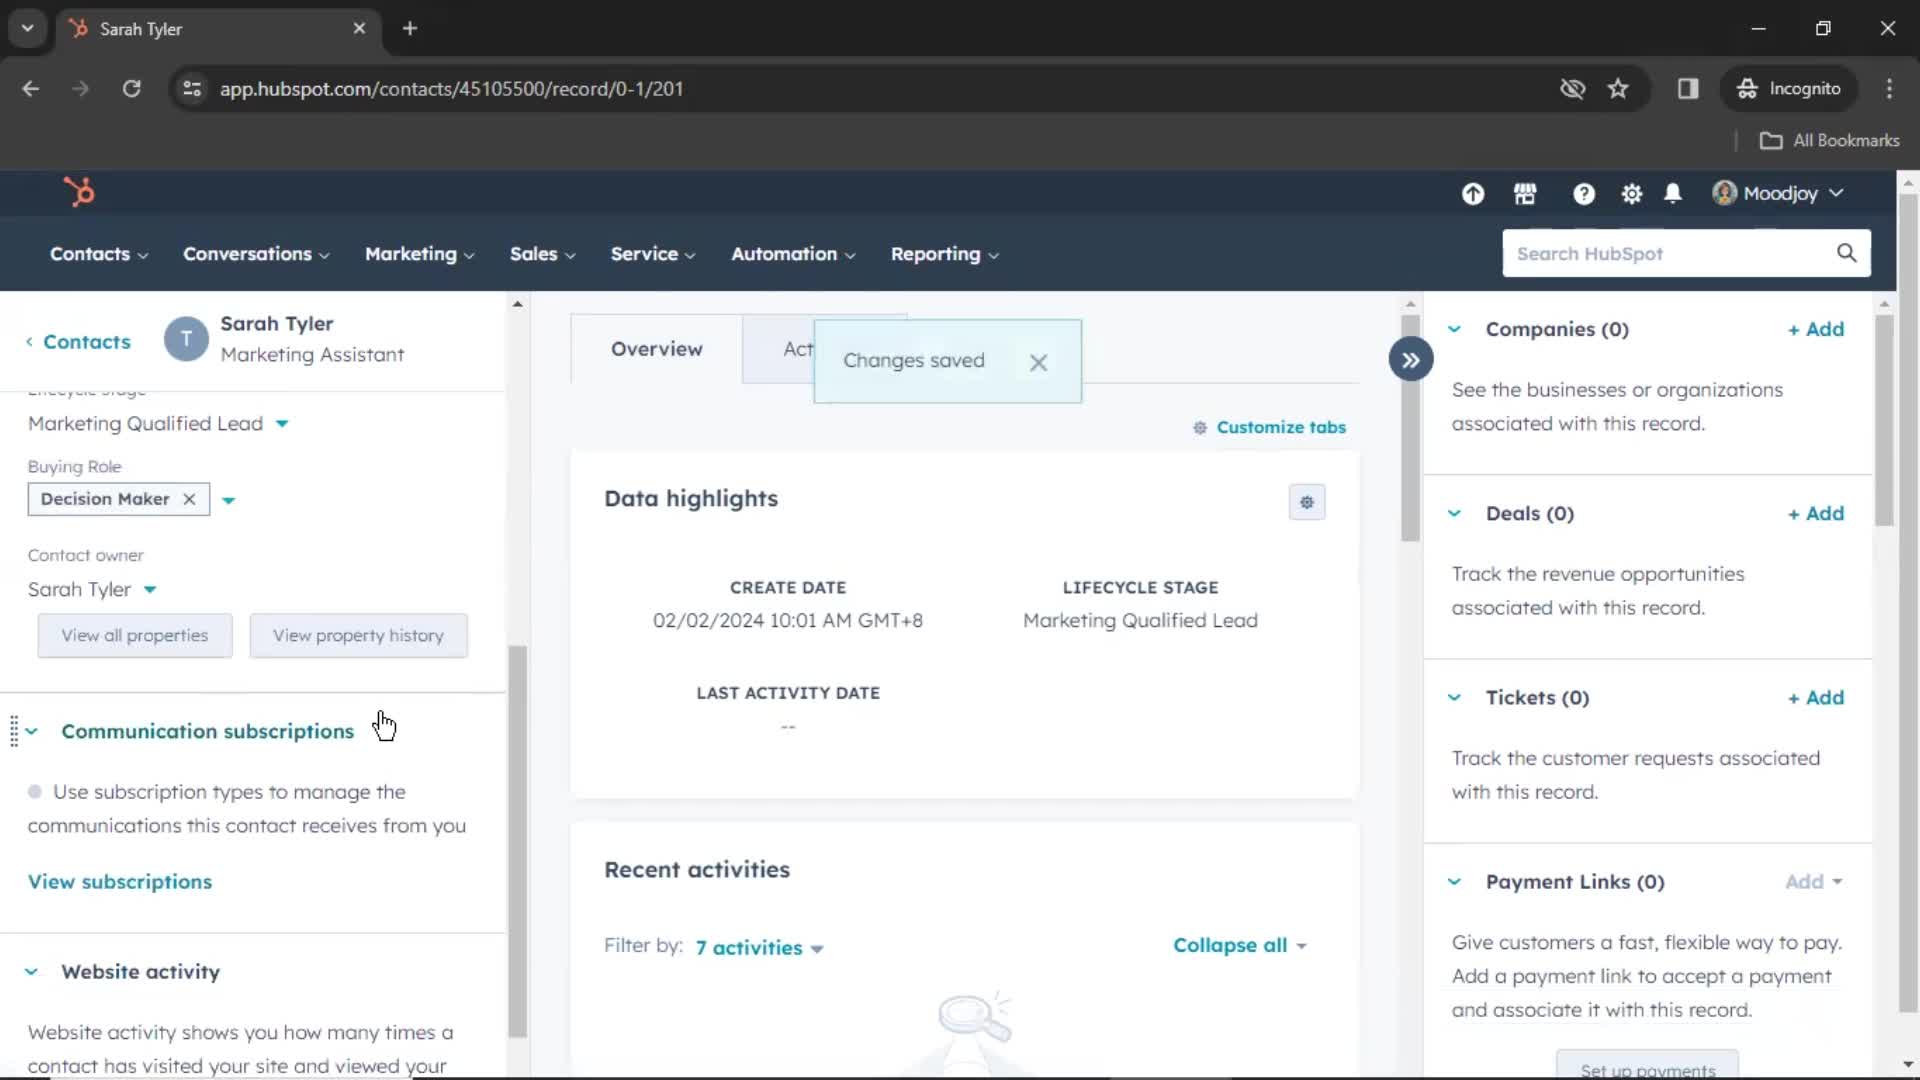The width and height of the screenshot is (1920, 1080).
Task: Open the Contacts menu item
Action: [90, 253]
